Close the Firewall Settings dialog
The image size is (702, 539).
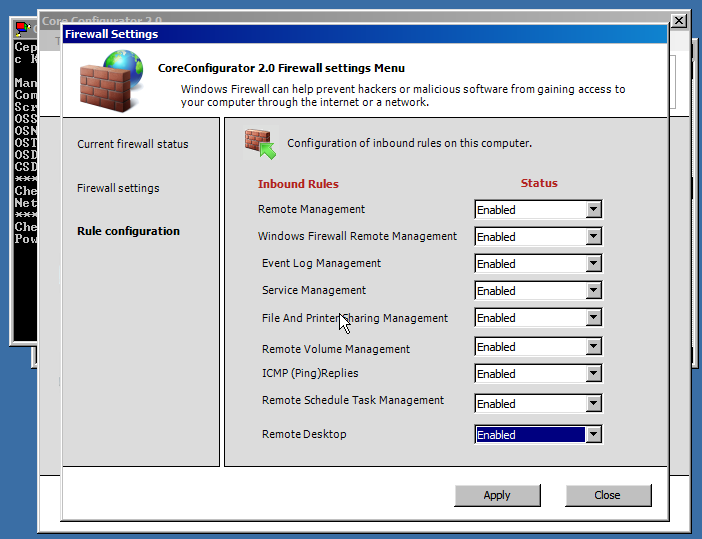click(x=608, y=495)
